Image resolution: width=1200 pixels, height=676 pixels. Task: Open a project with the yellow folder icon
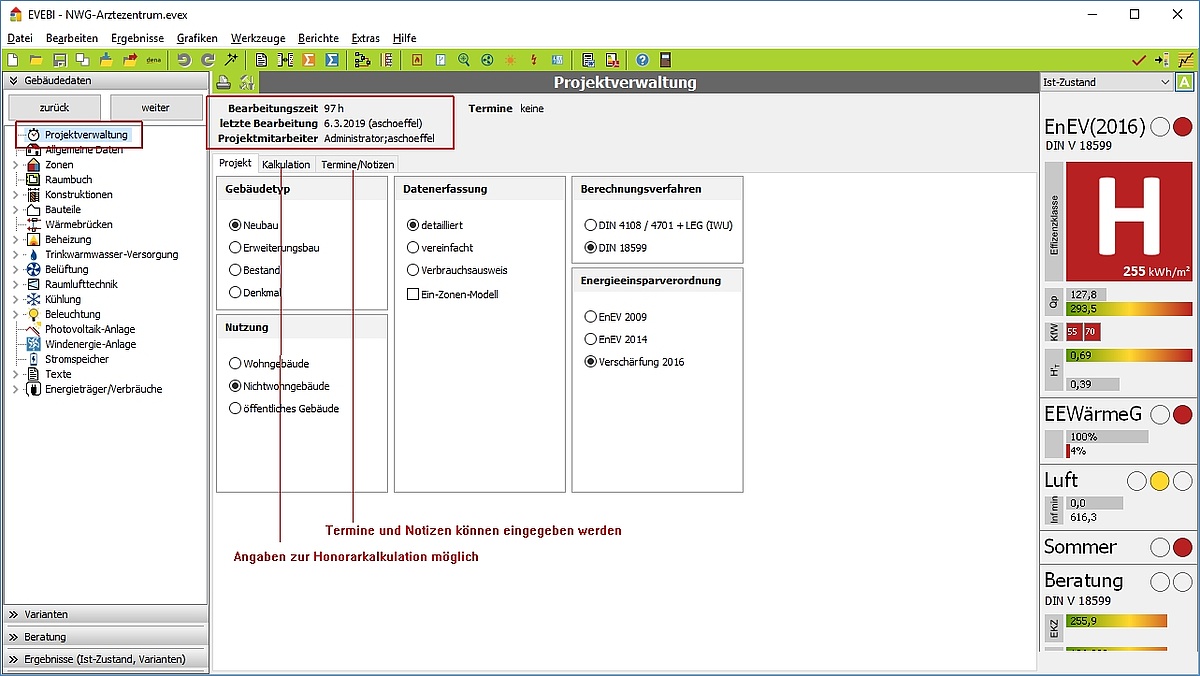(x=36, y=60)
